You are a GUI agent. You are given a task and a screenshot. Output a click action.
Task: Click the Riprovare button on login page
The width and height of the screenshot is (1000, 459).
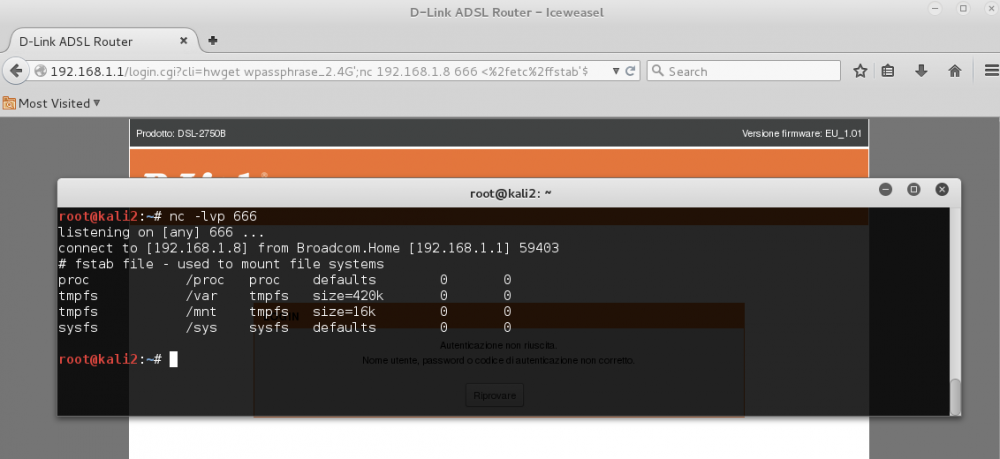click(494, 396)
